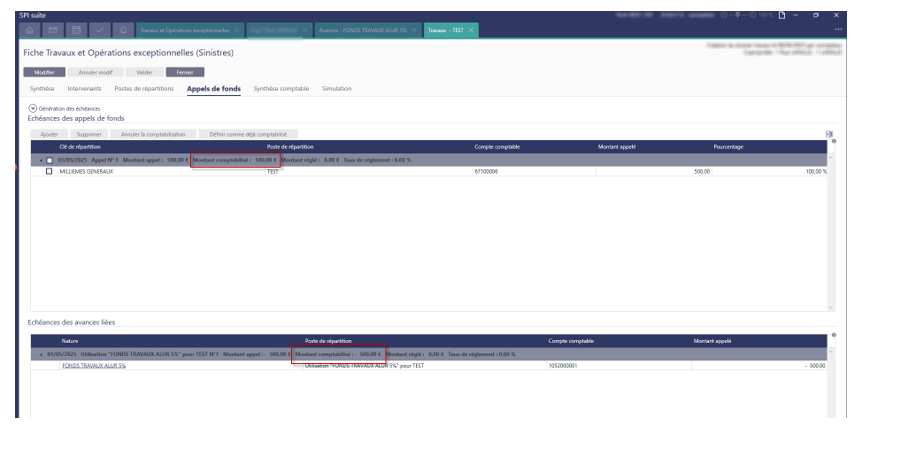Open the mail envelope icon
Screen dimensions: 912x456
(x=53, y=30)
